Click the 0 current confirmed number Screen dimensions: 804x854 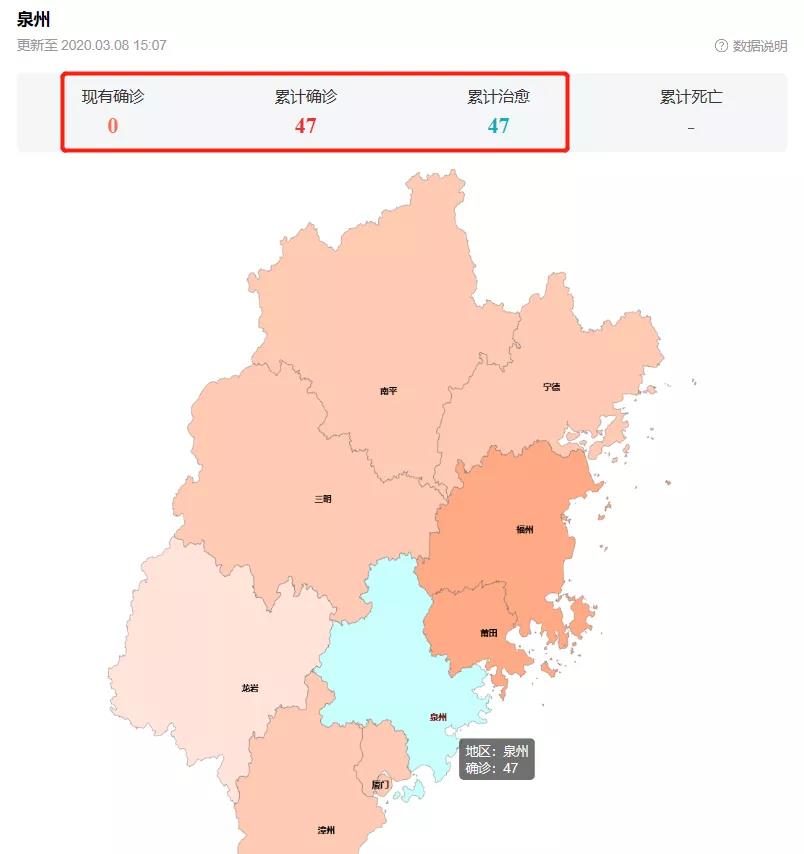[x=113, y=126]
